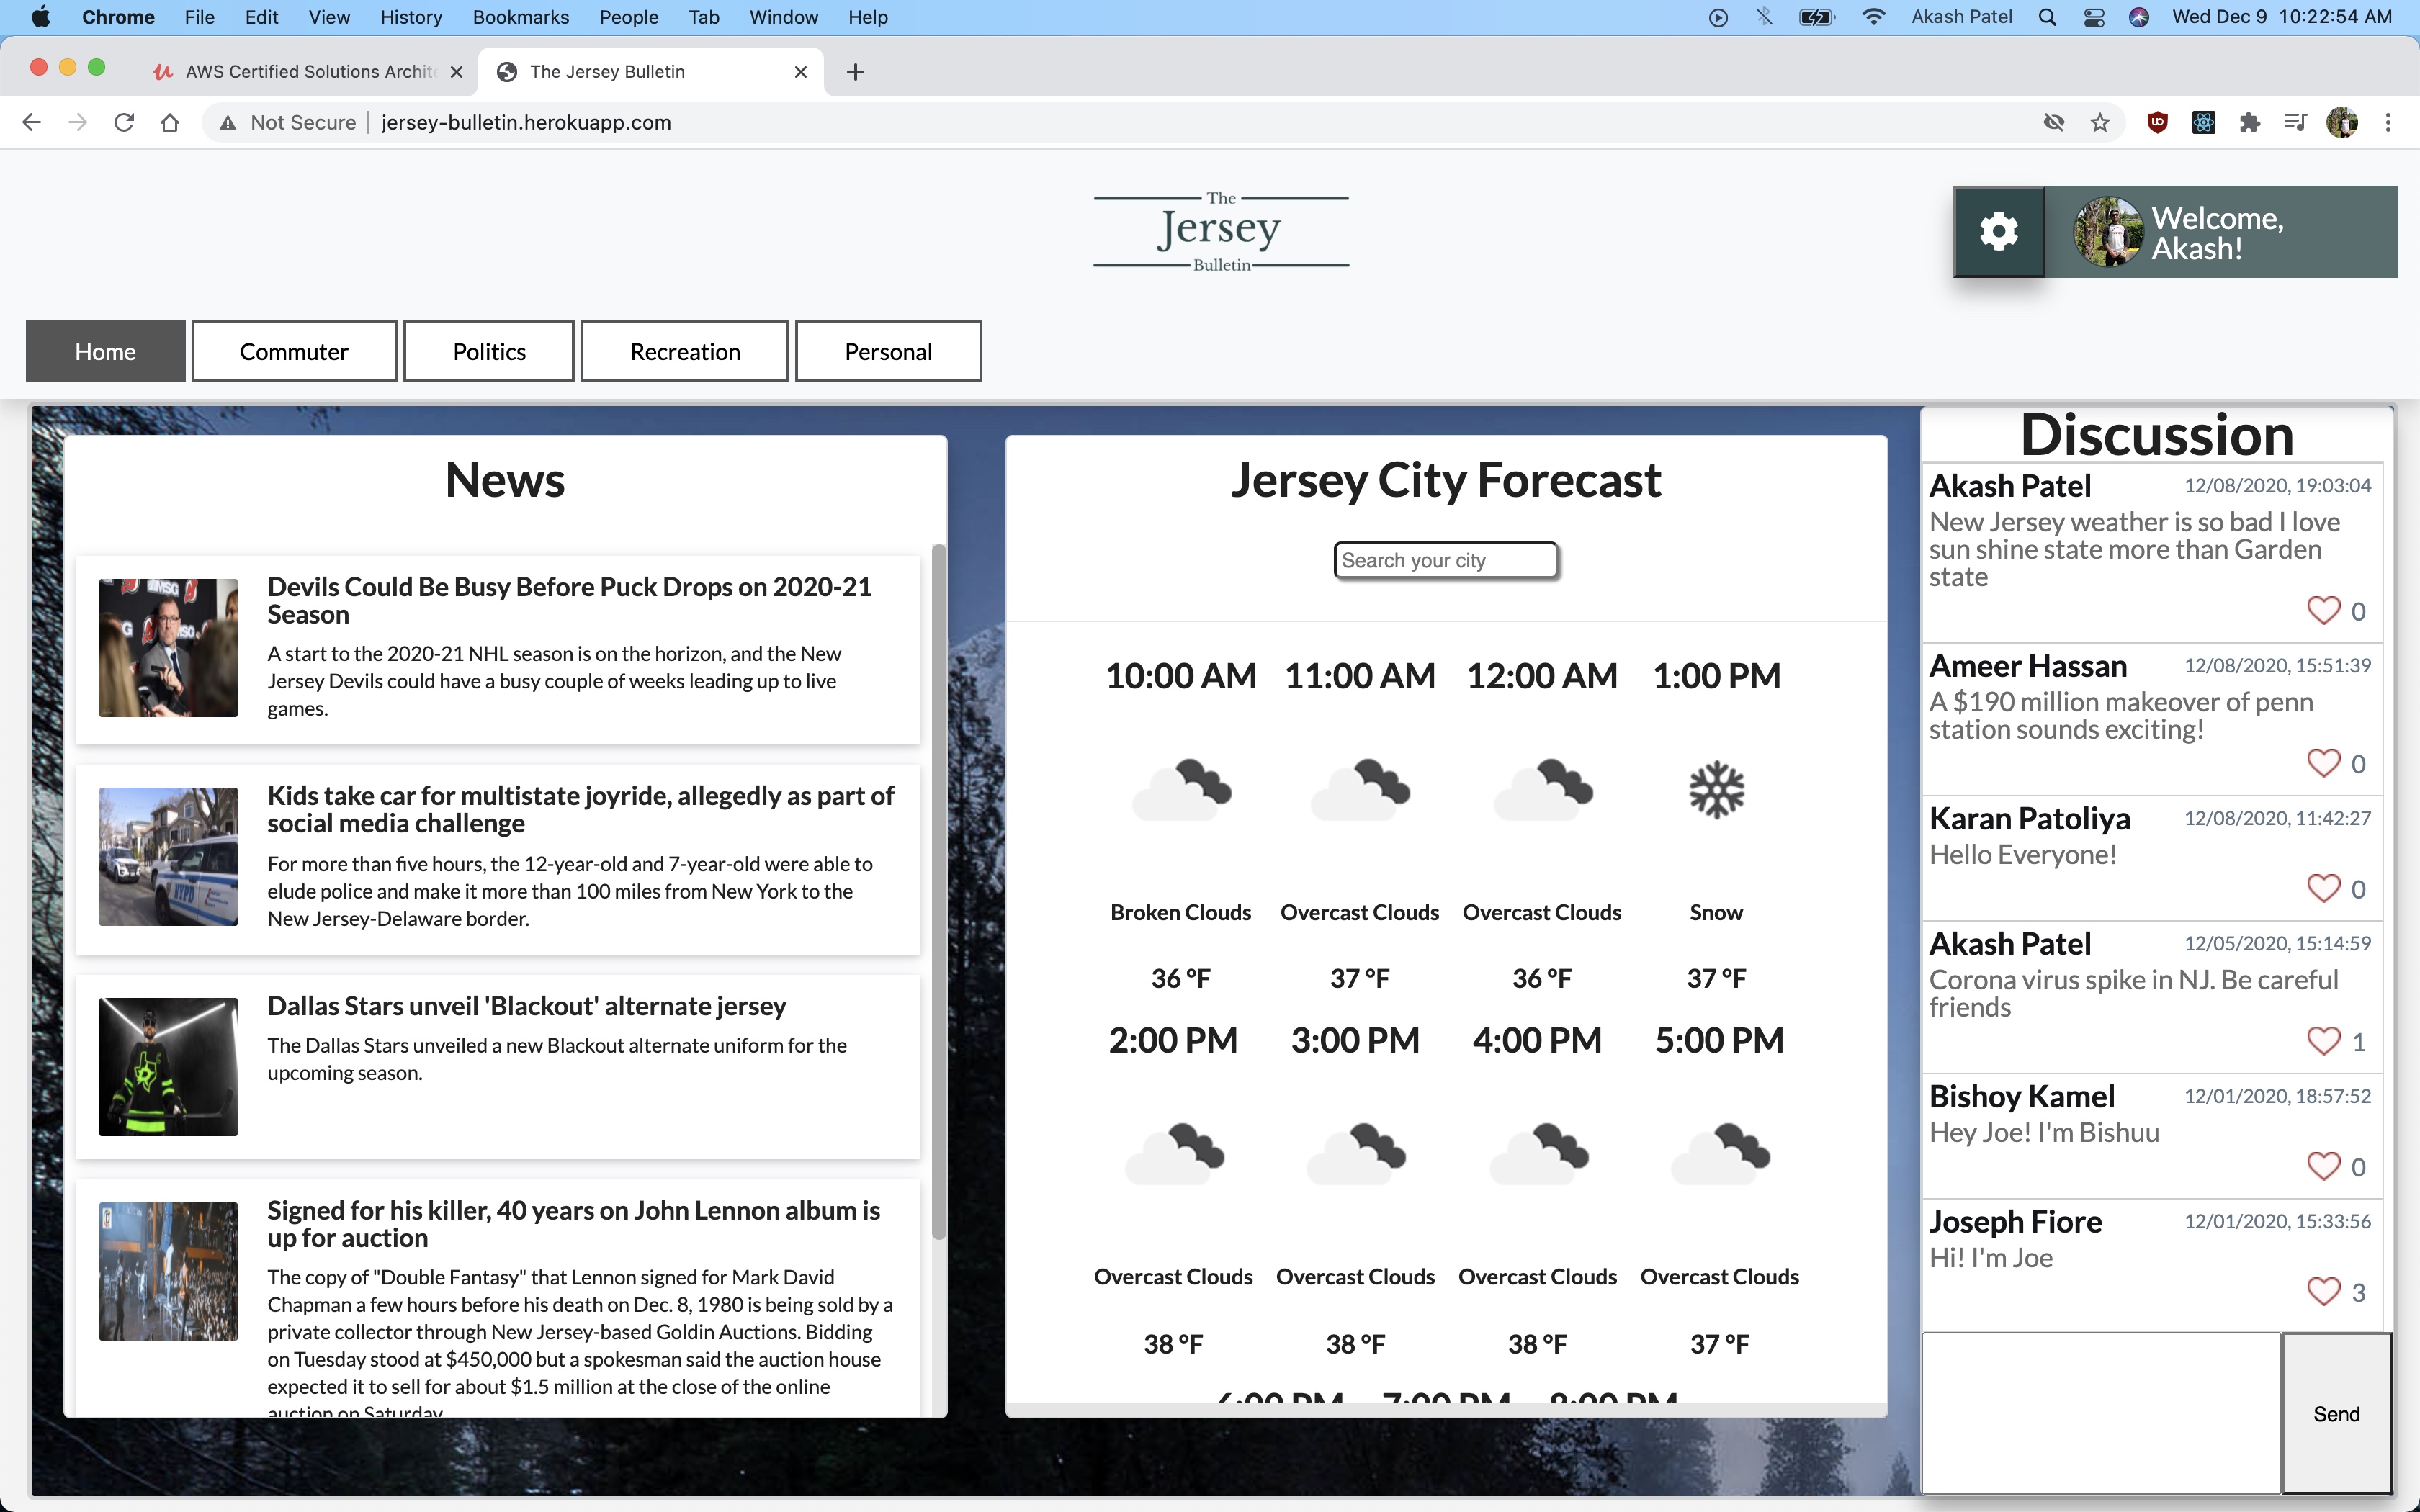Open Siri from the menu bar
The image size is (2420, 1512).
point(2139,17)
